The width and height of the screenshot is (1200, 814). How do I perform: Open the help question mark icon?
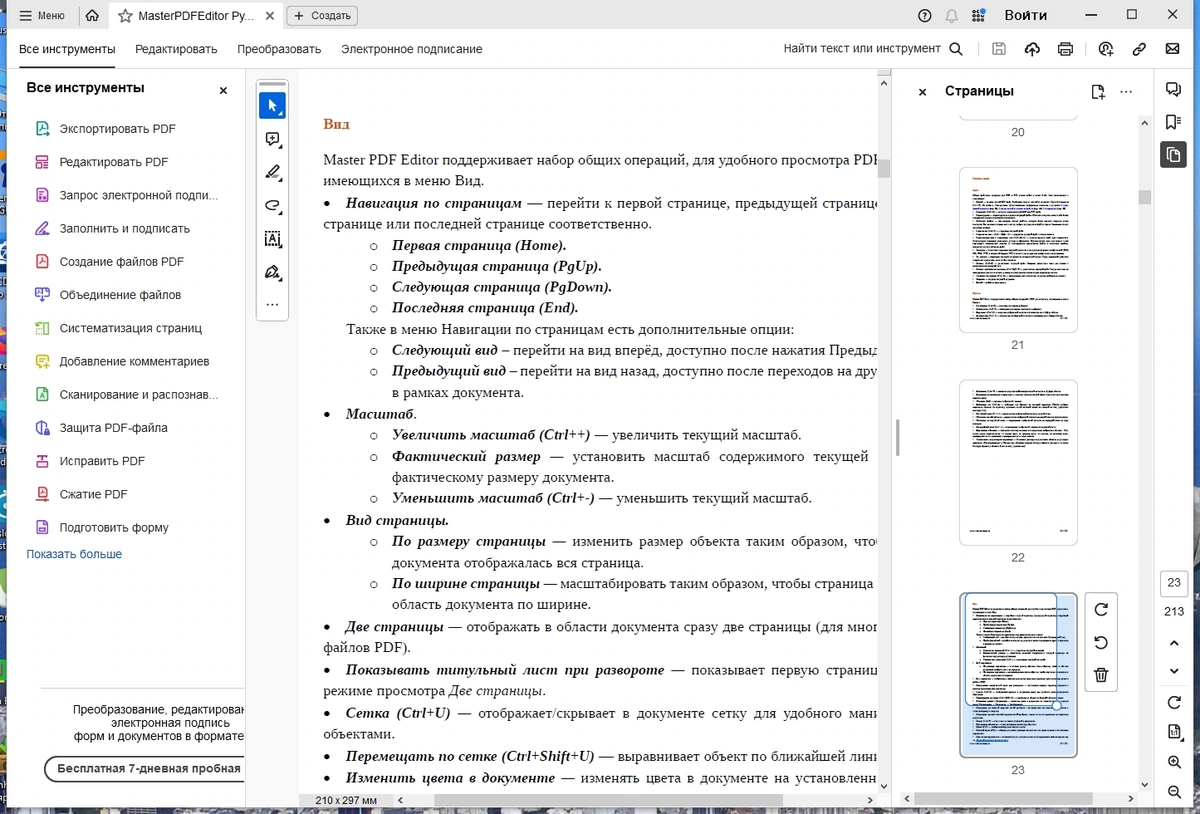(x=925, y=16)
